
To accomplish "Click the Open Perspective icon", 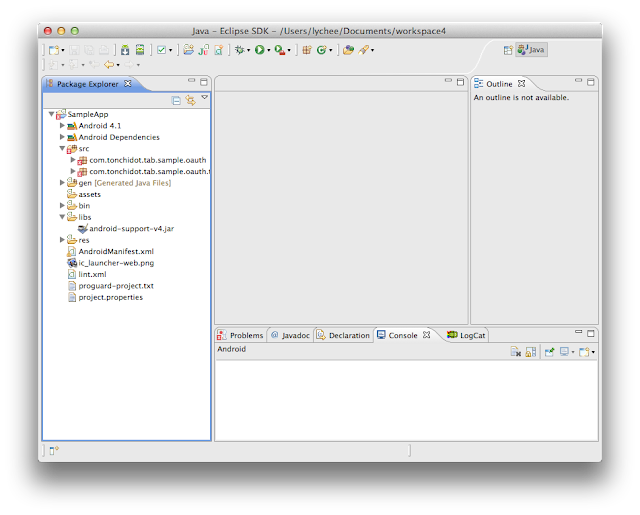I will pyautogui.click(x=508, y=50).
